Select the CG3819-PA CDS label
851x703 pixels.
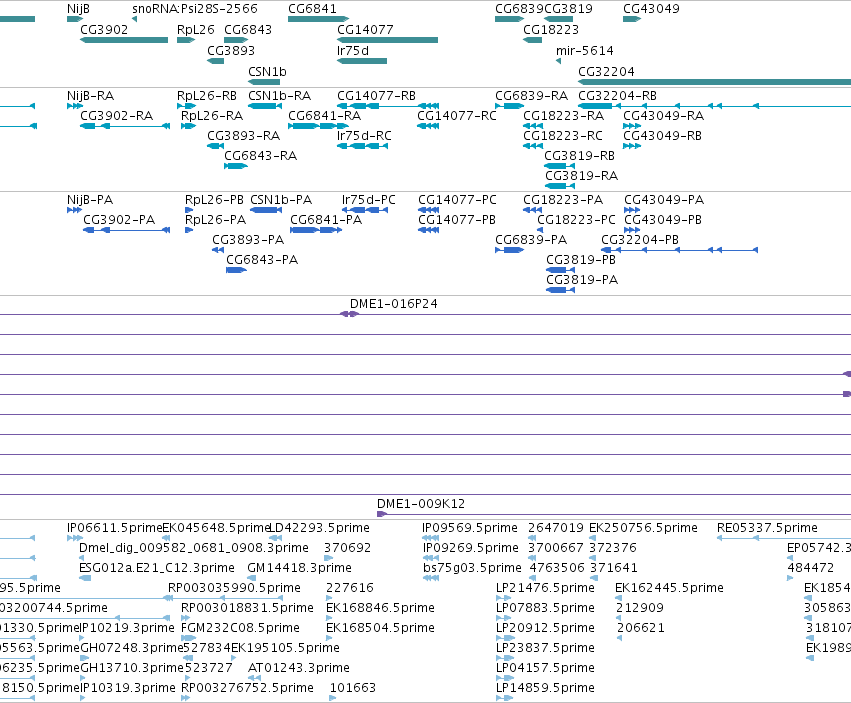[581, 280]
